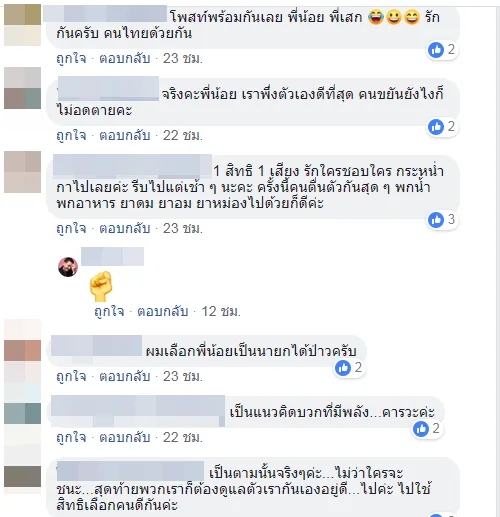Screen dimensions: 500x517
Task: Click ถูกใจ under the first comment
Action: click(x=71, y=58)
